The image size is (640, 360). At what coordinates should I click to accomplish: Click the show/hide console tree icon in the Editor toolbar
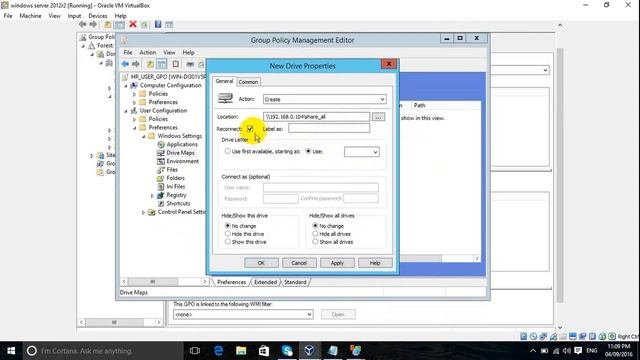[162, 64]
